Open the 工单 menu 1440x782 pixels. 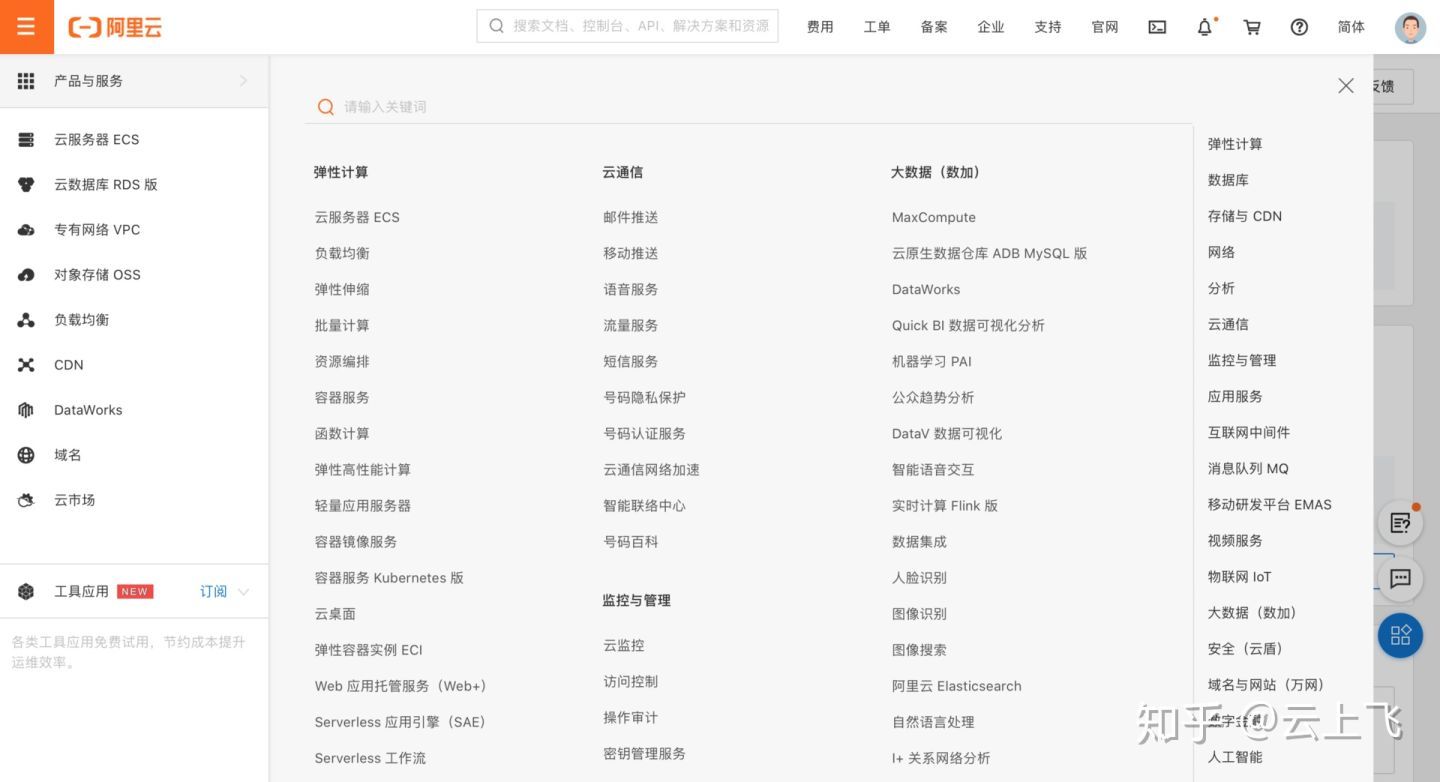pyautogui.click(x=877, y=27)
